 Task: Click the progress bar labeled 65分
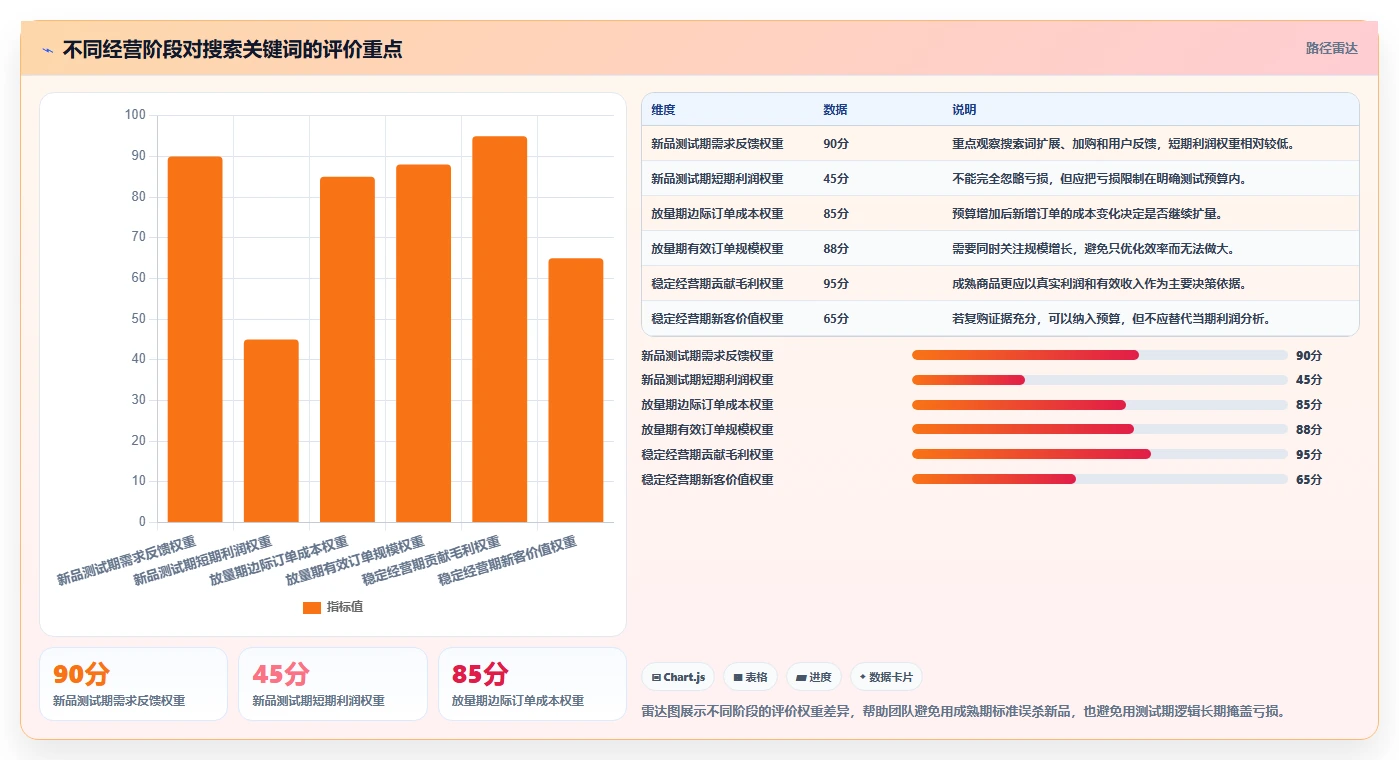pyautogui.click(x=1100, y=479)
